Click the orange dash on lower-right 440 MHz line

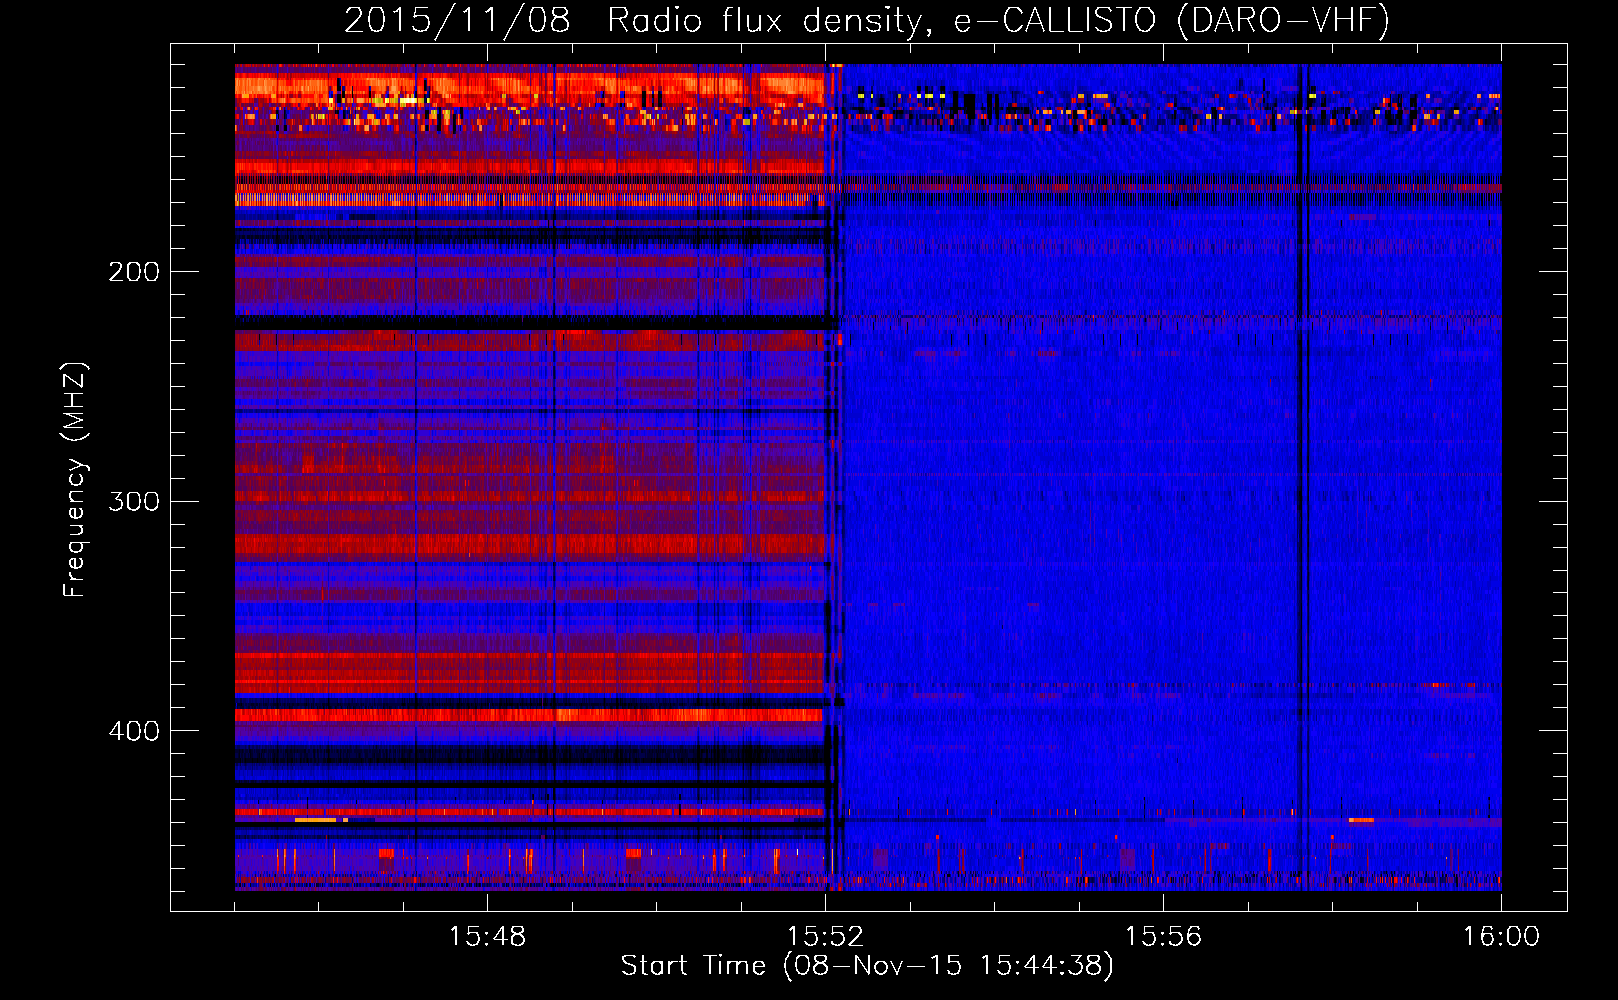(1361, 820)
